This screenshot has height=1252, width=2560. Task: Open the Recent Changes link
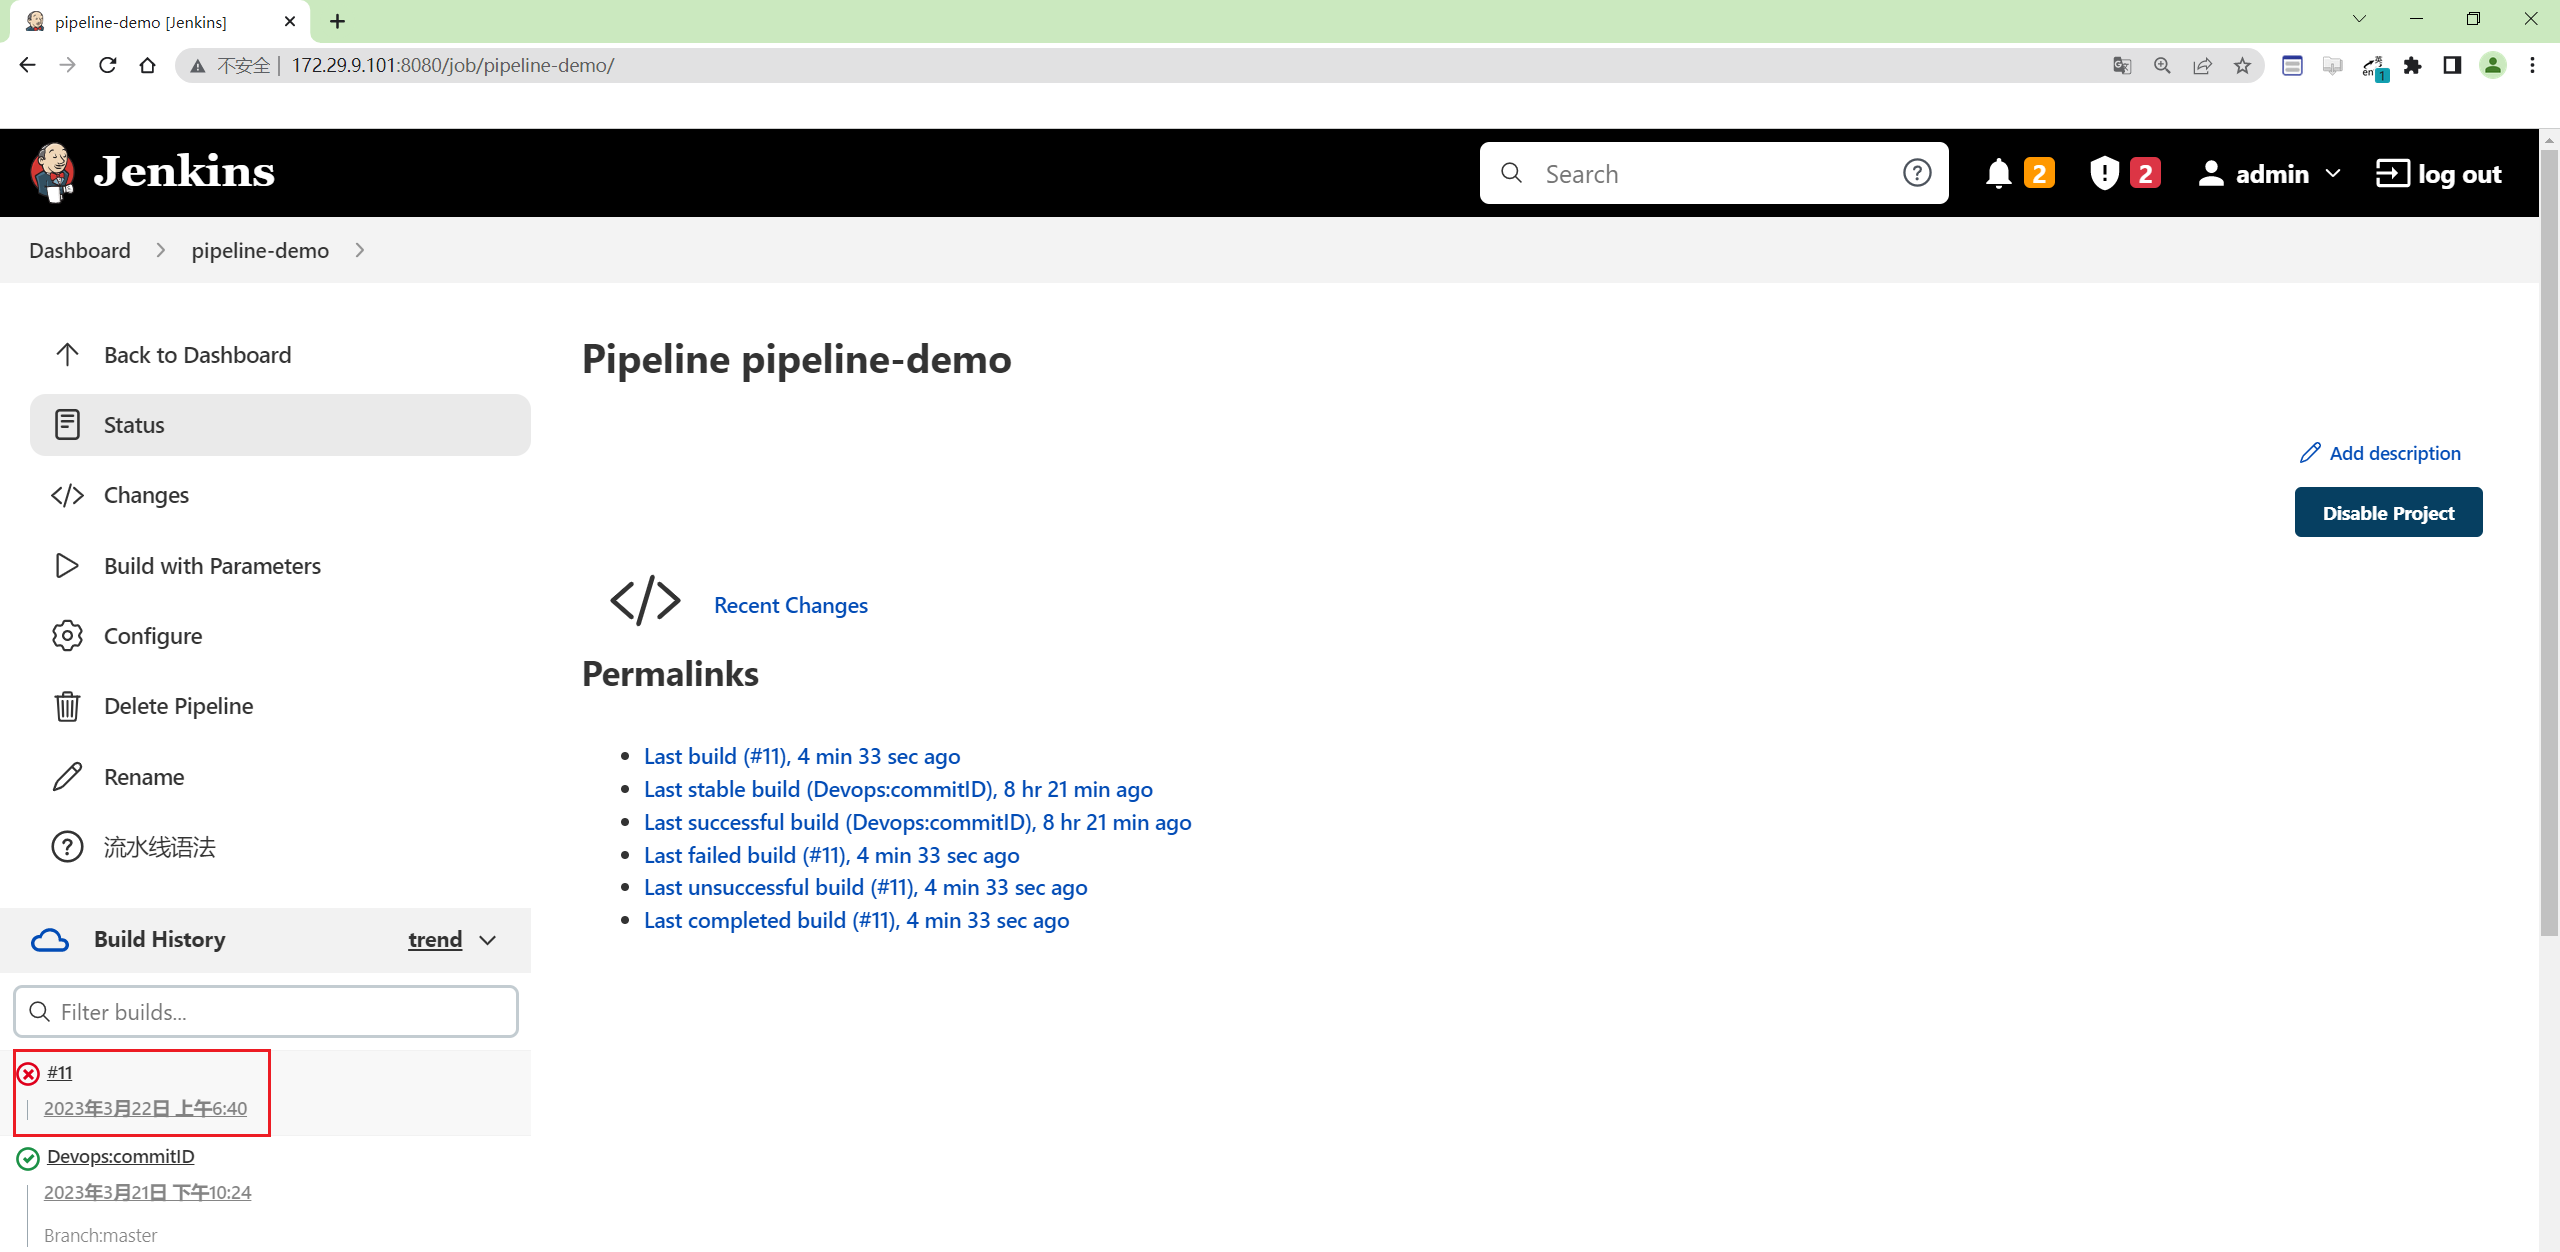pos(790,605)
